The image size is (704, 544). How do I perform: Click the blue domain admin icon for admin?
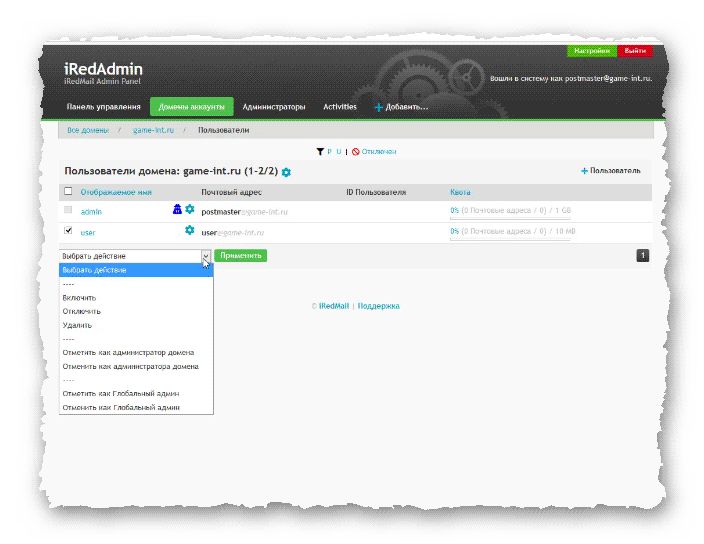click(177, 209)
